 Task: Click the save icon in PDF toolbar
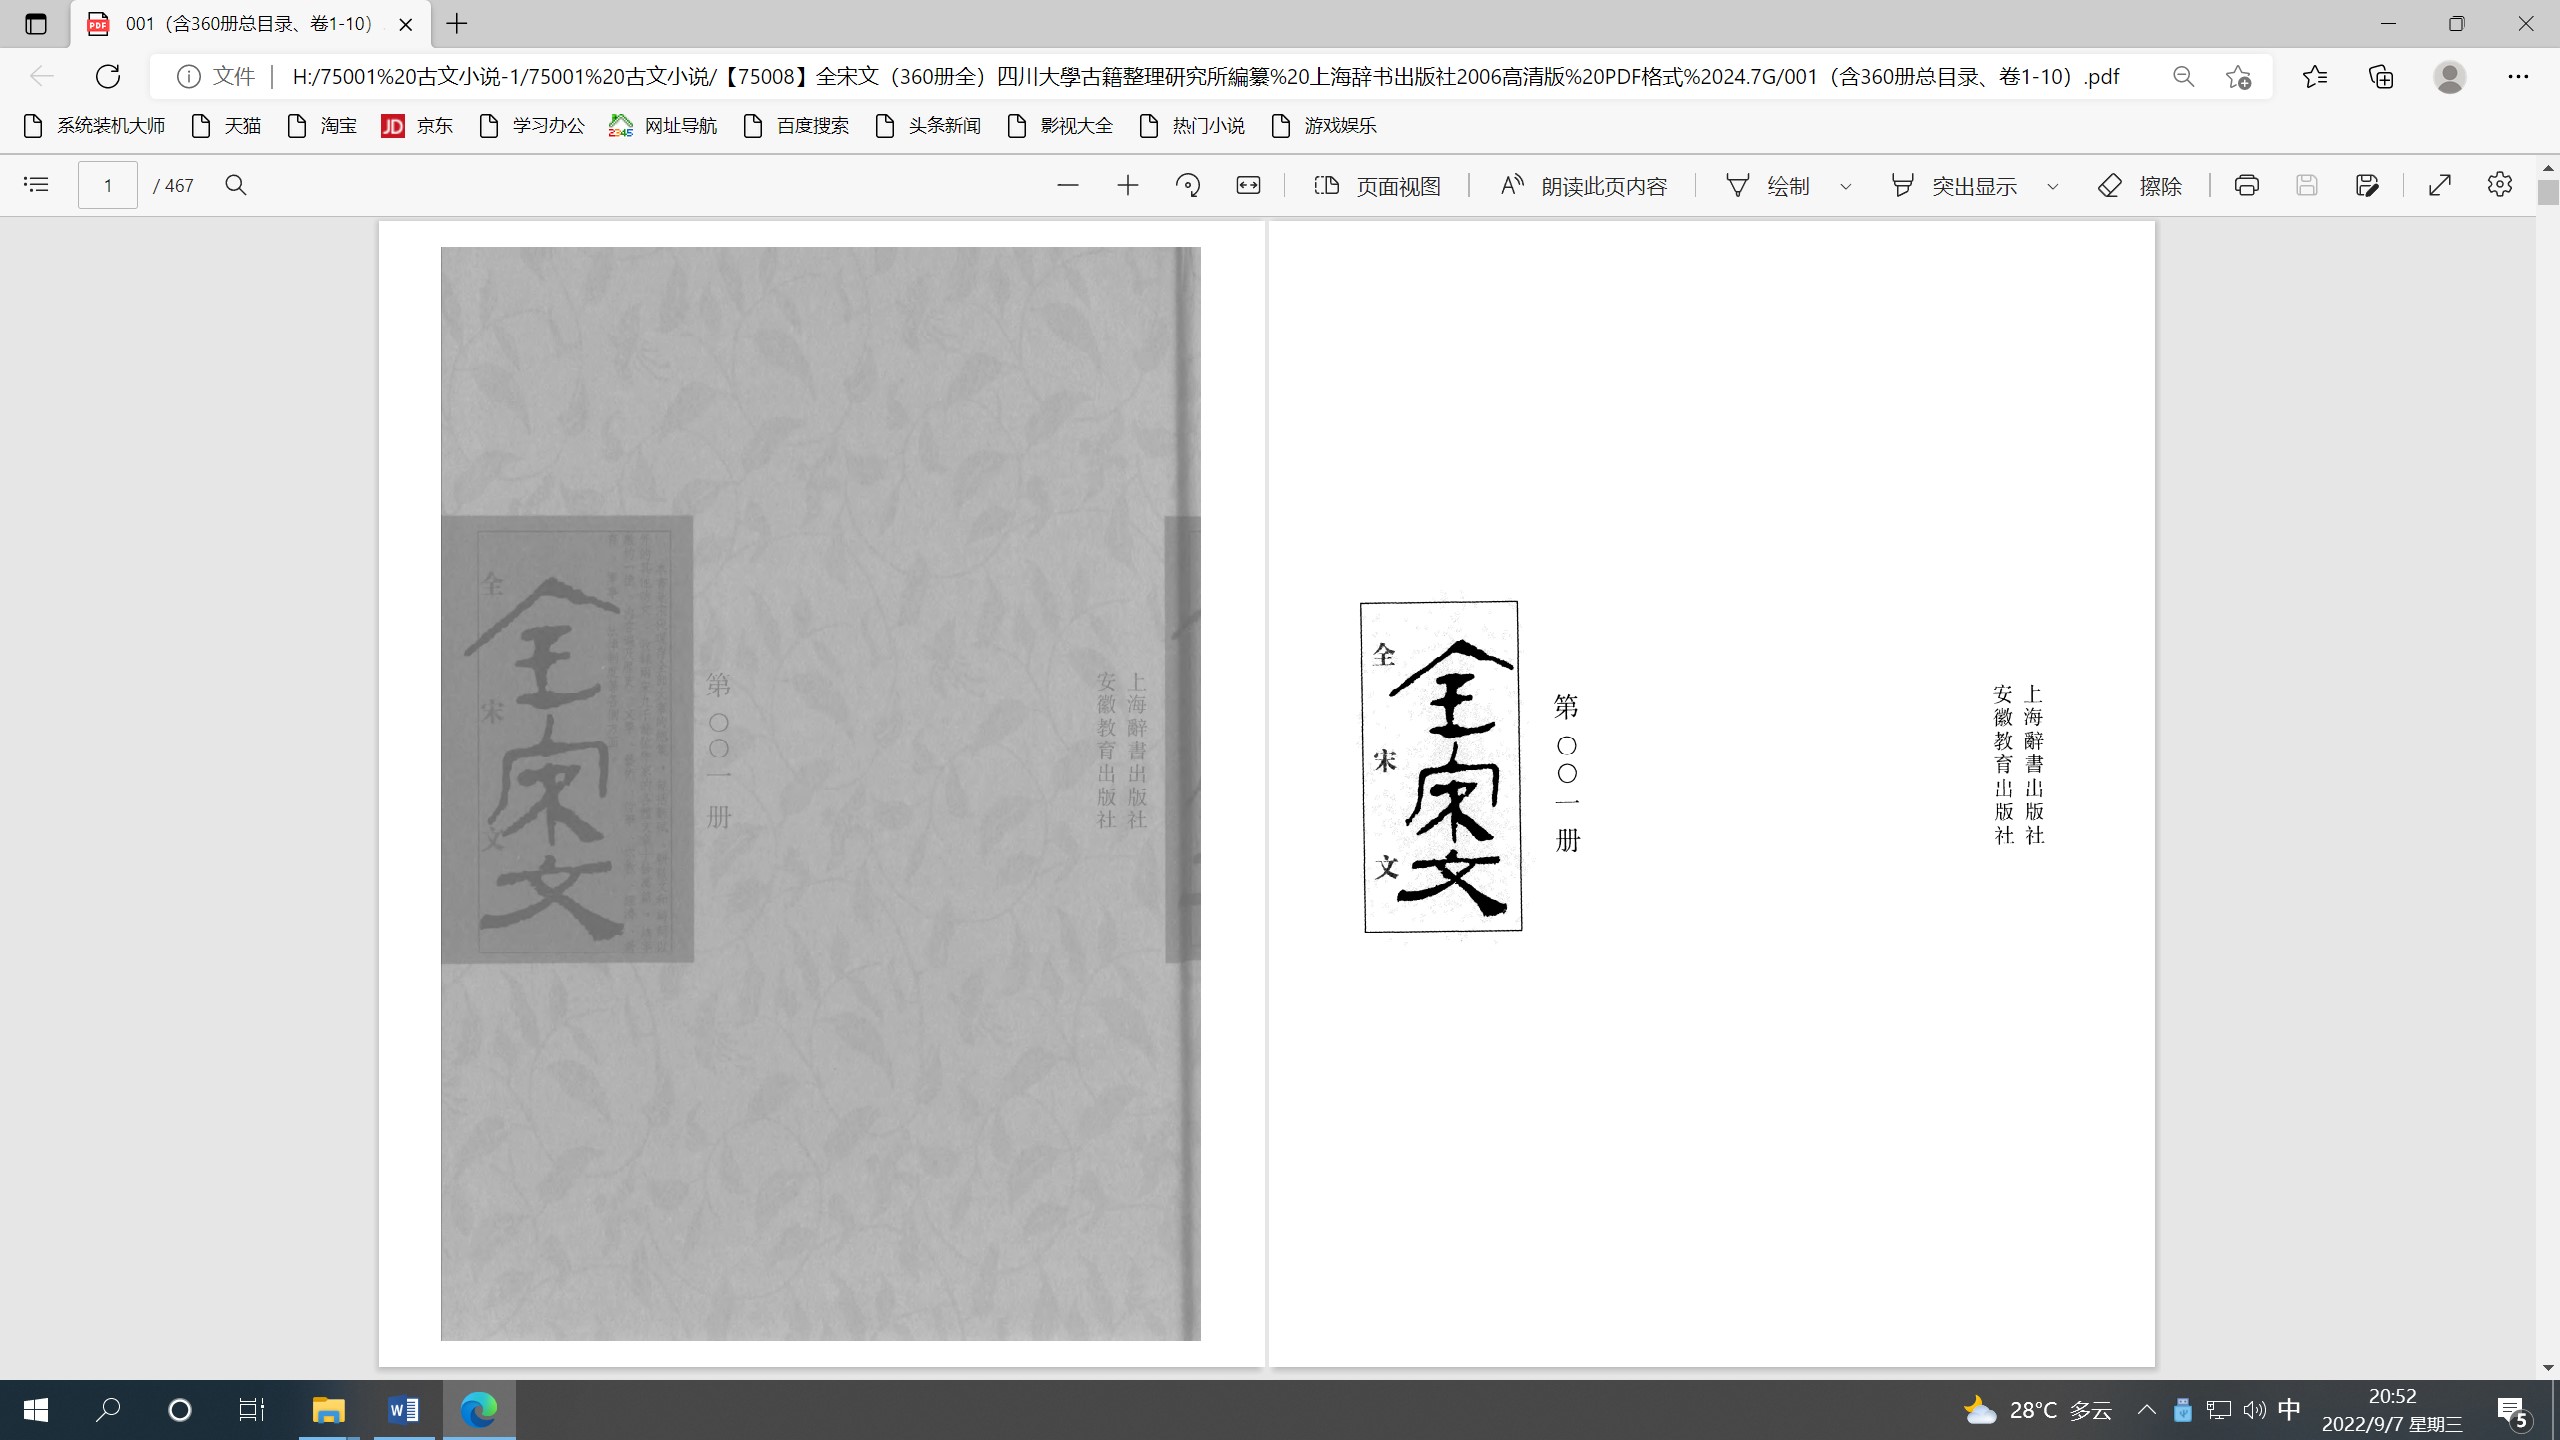coord(2307,185)
